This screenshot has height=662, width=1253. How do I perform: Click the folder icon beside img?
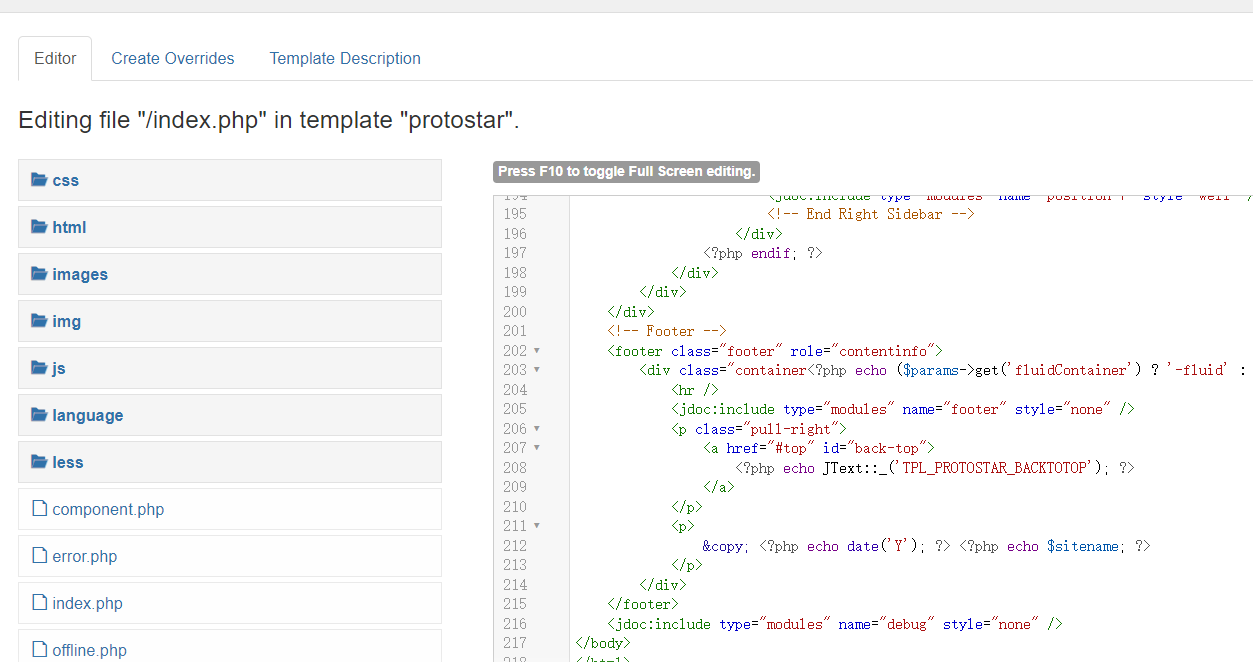coord(39,321)
